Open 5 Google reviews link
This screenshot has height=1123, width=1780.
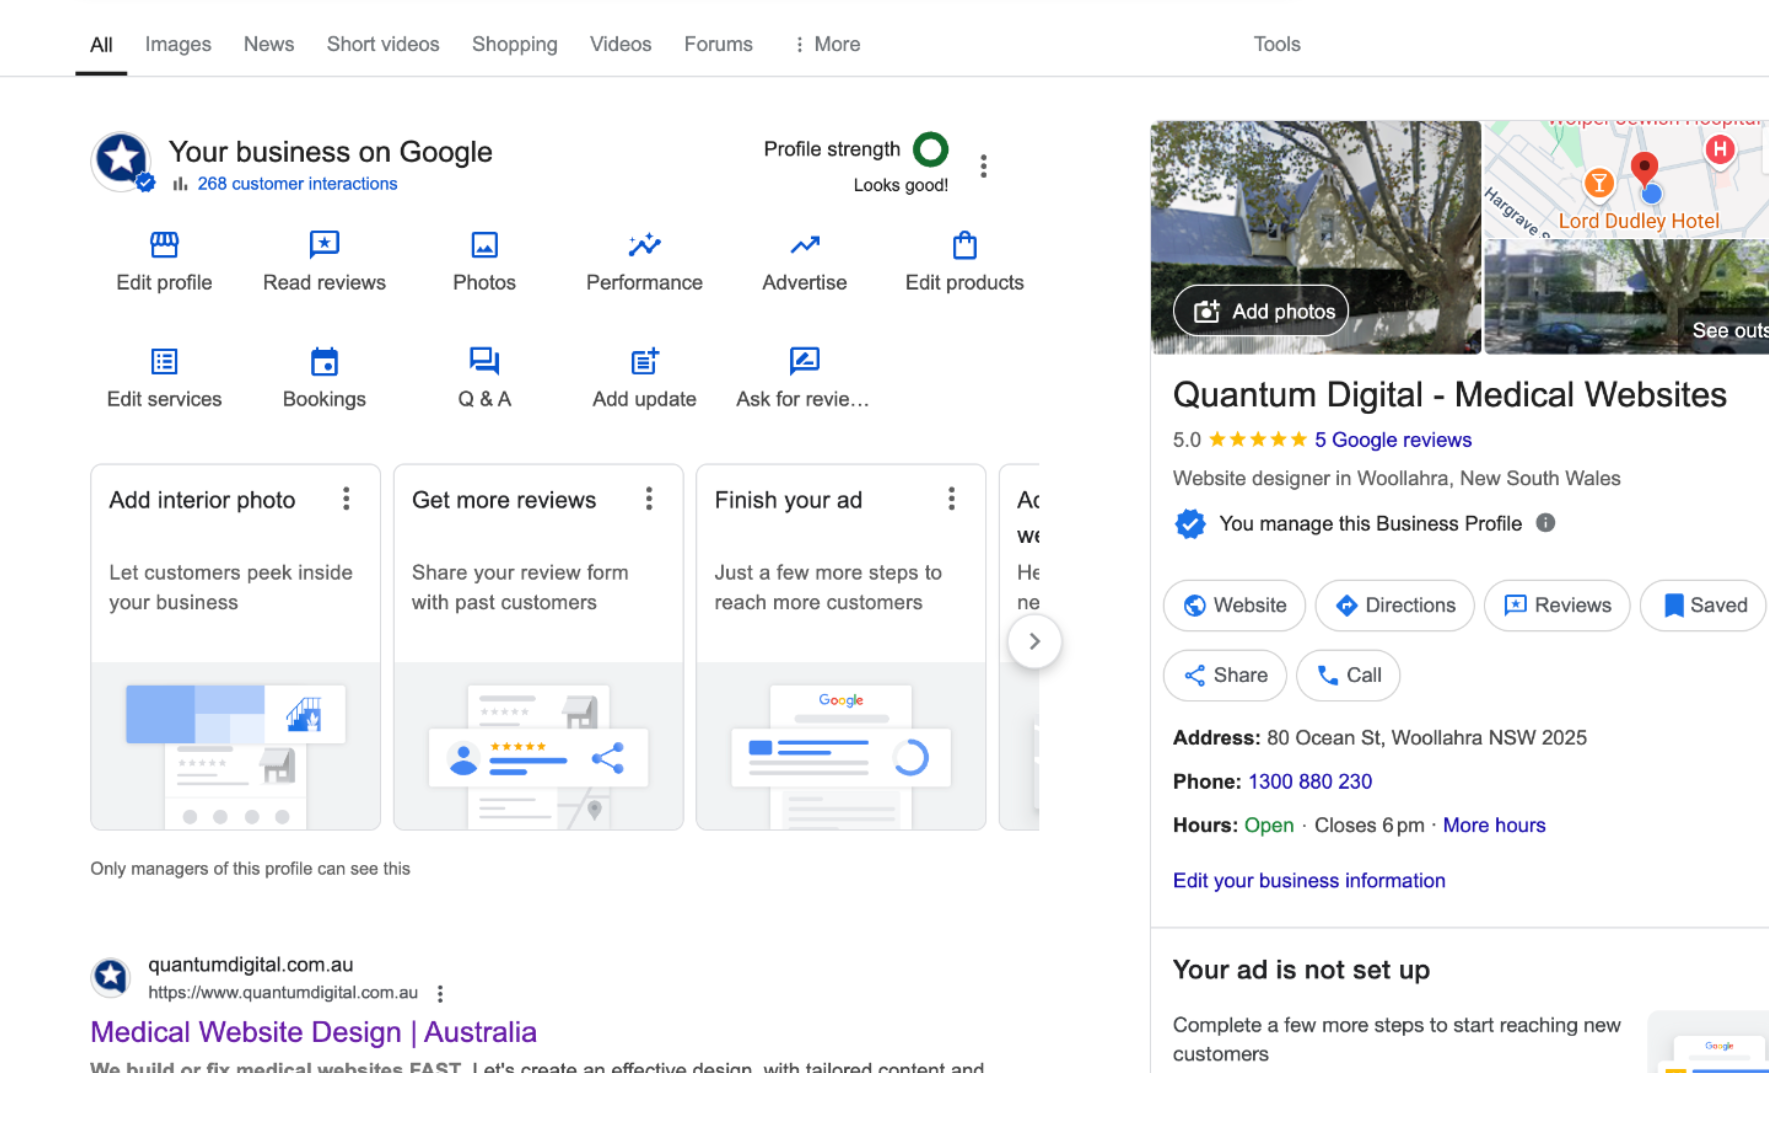click(x=1393, y=440)
